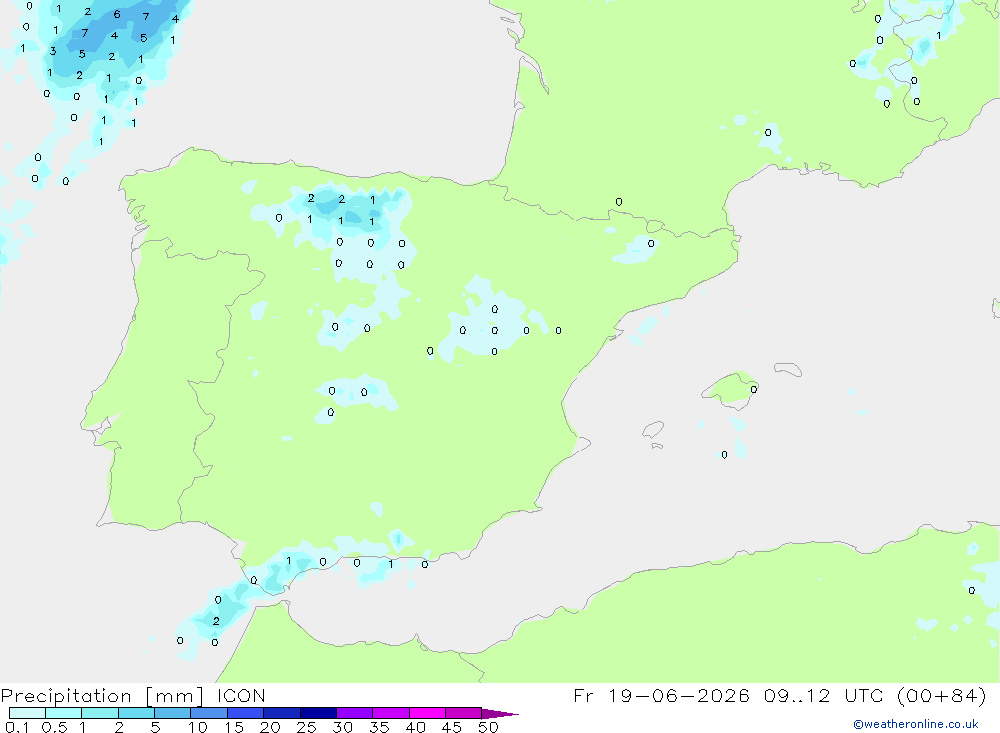This screenshot has height=733, width=1000.
Task: Select the 20–25 mm legend color swatch
Action: [282, 713]
